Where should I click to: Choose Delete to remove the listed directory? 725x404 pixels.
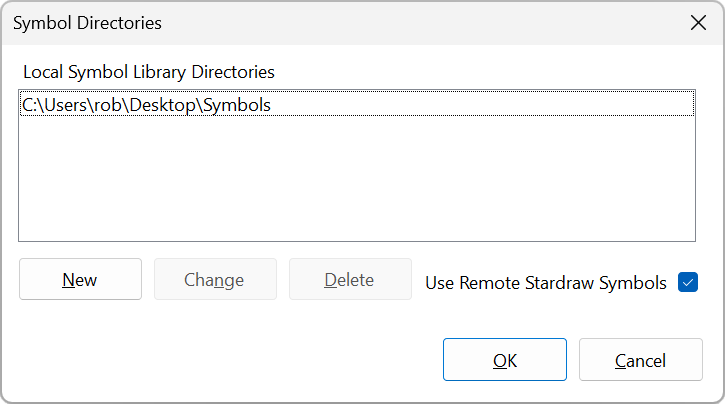pos(350,279)
